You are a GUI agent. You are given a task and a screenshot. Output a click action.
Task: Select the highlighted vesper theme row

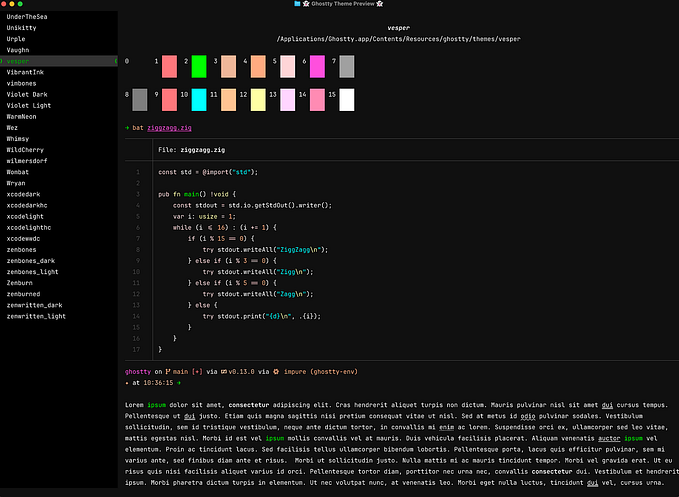click(59, 61)
